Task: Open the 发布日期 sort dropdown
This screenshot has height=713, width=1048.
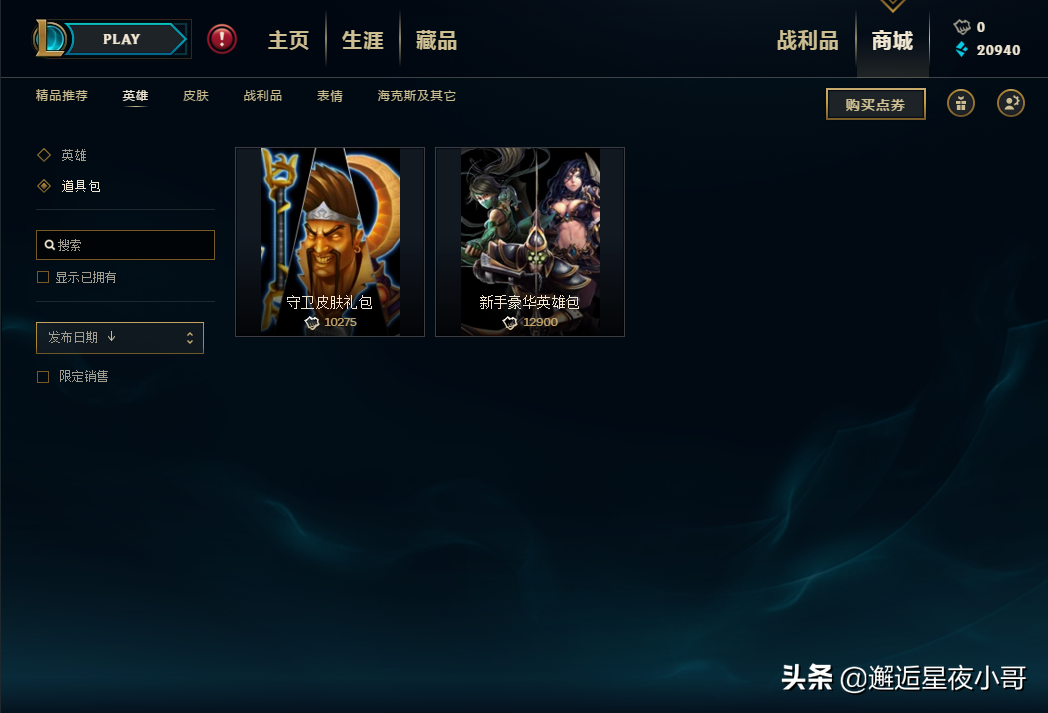Action: click(120, 338)
